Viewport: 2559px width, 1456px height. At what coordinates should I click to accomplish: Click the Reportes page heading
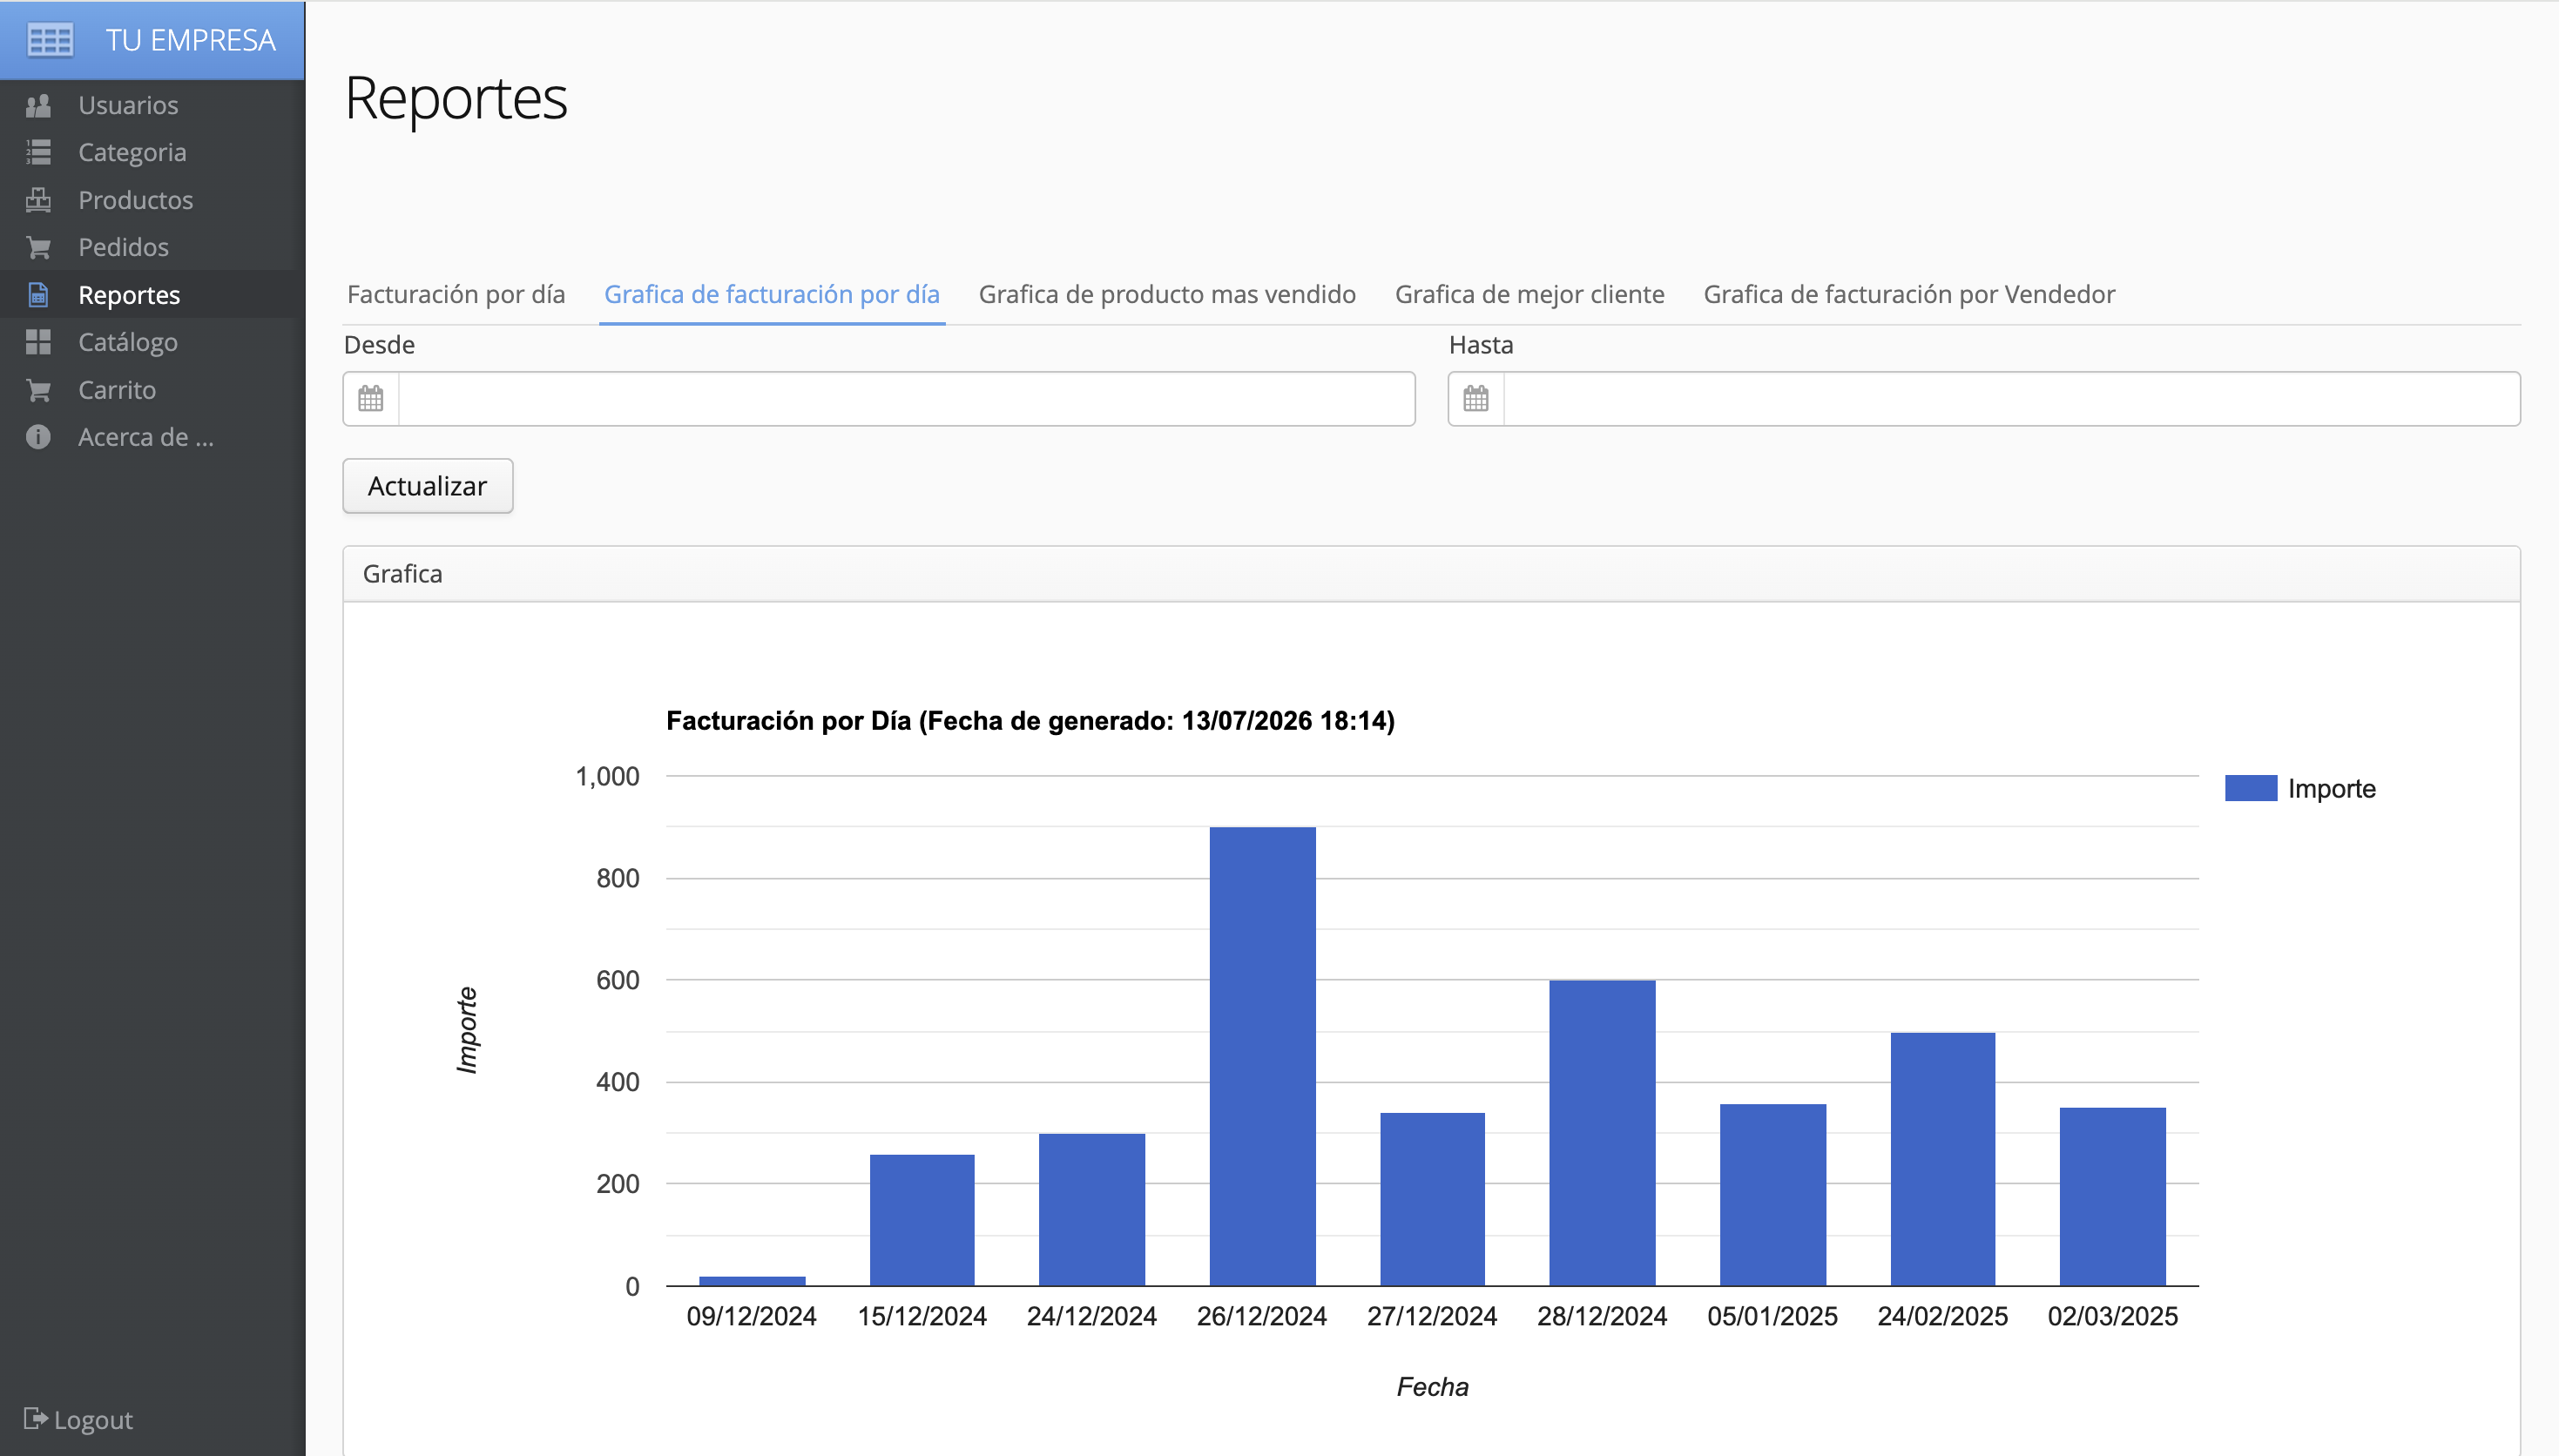pos(456,98)
